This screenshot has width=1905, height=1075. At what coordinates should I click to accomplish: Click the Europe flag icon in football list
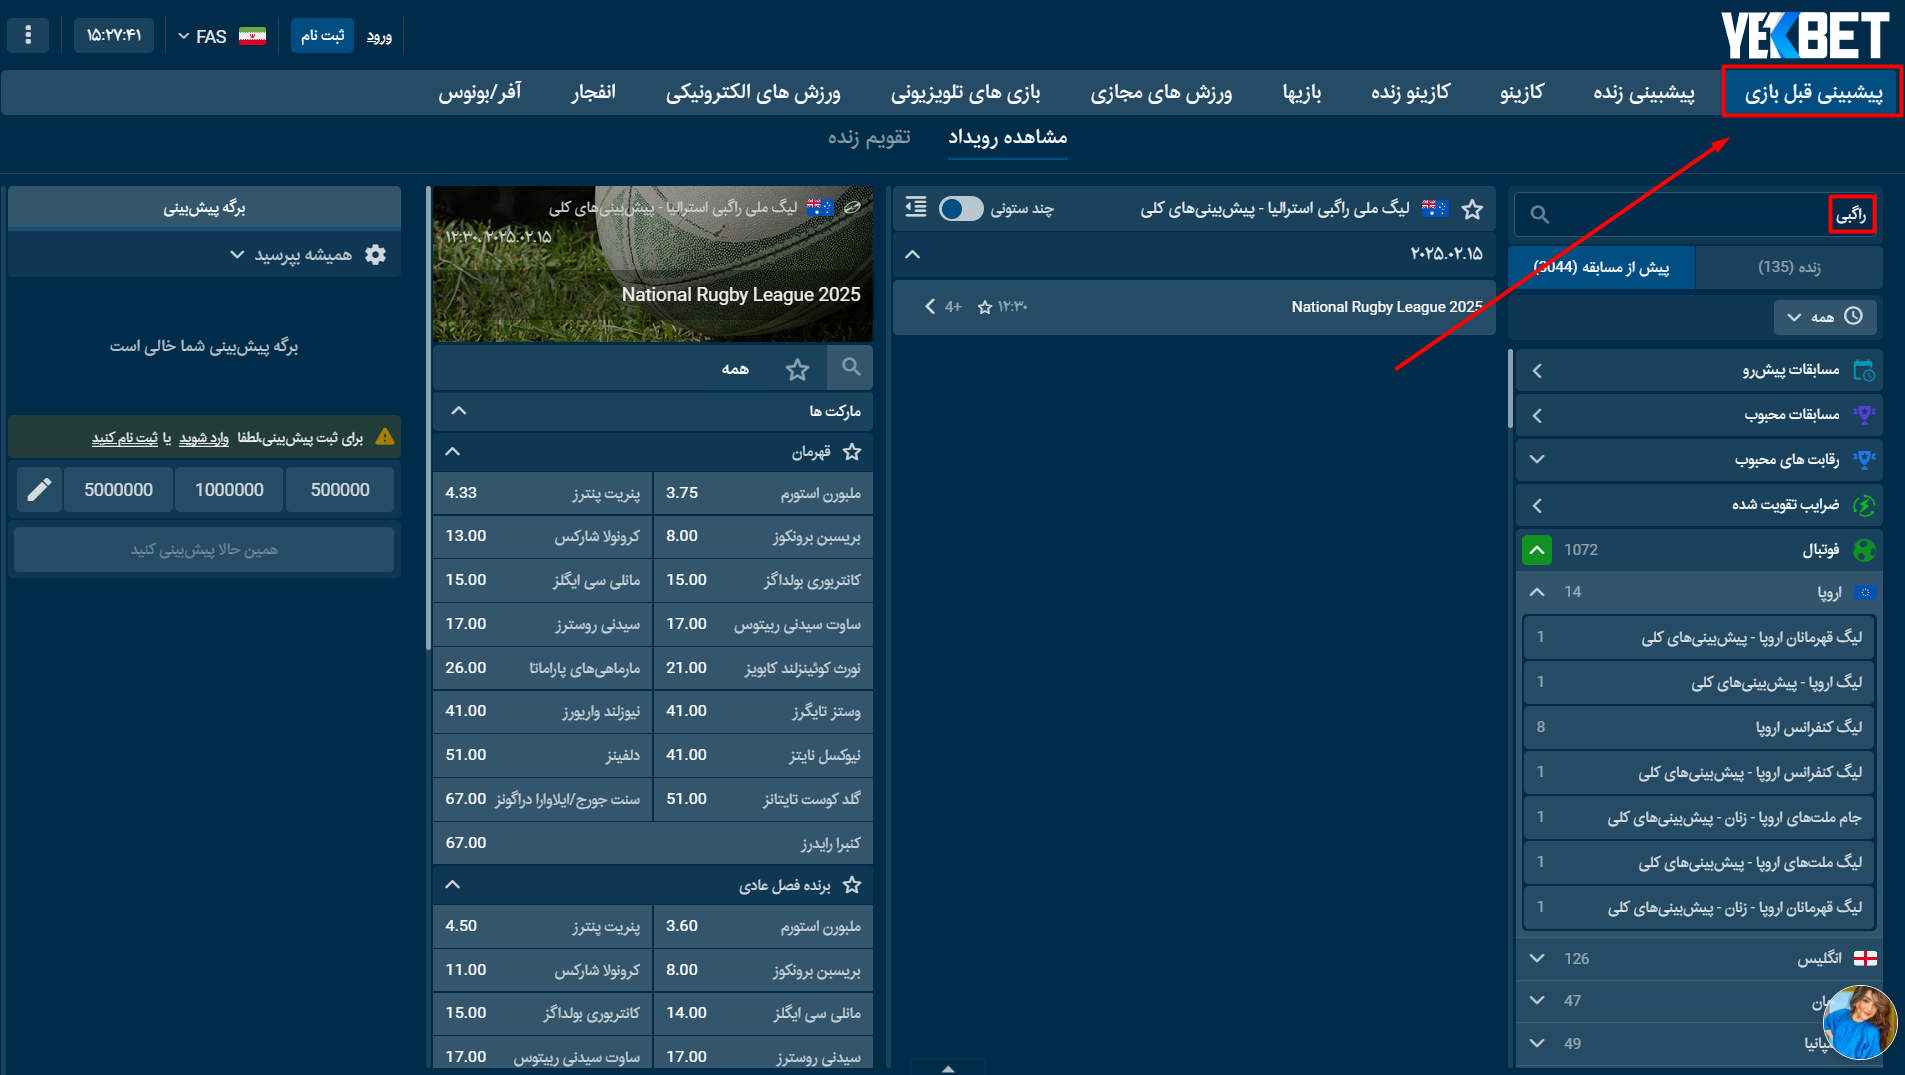pos(1865,592)
